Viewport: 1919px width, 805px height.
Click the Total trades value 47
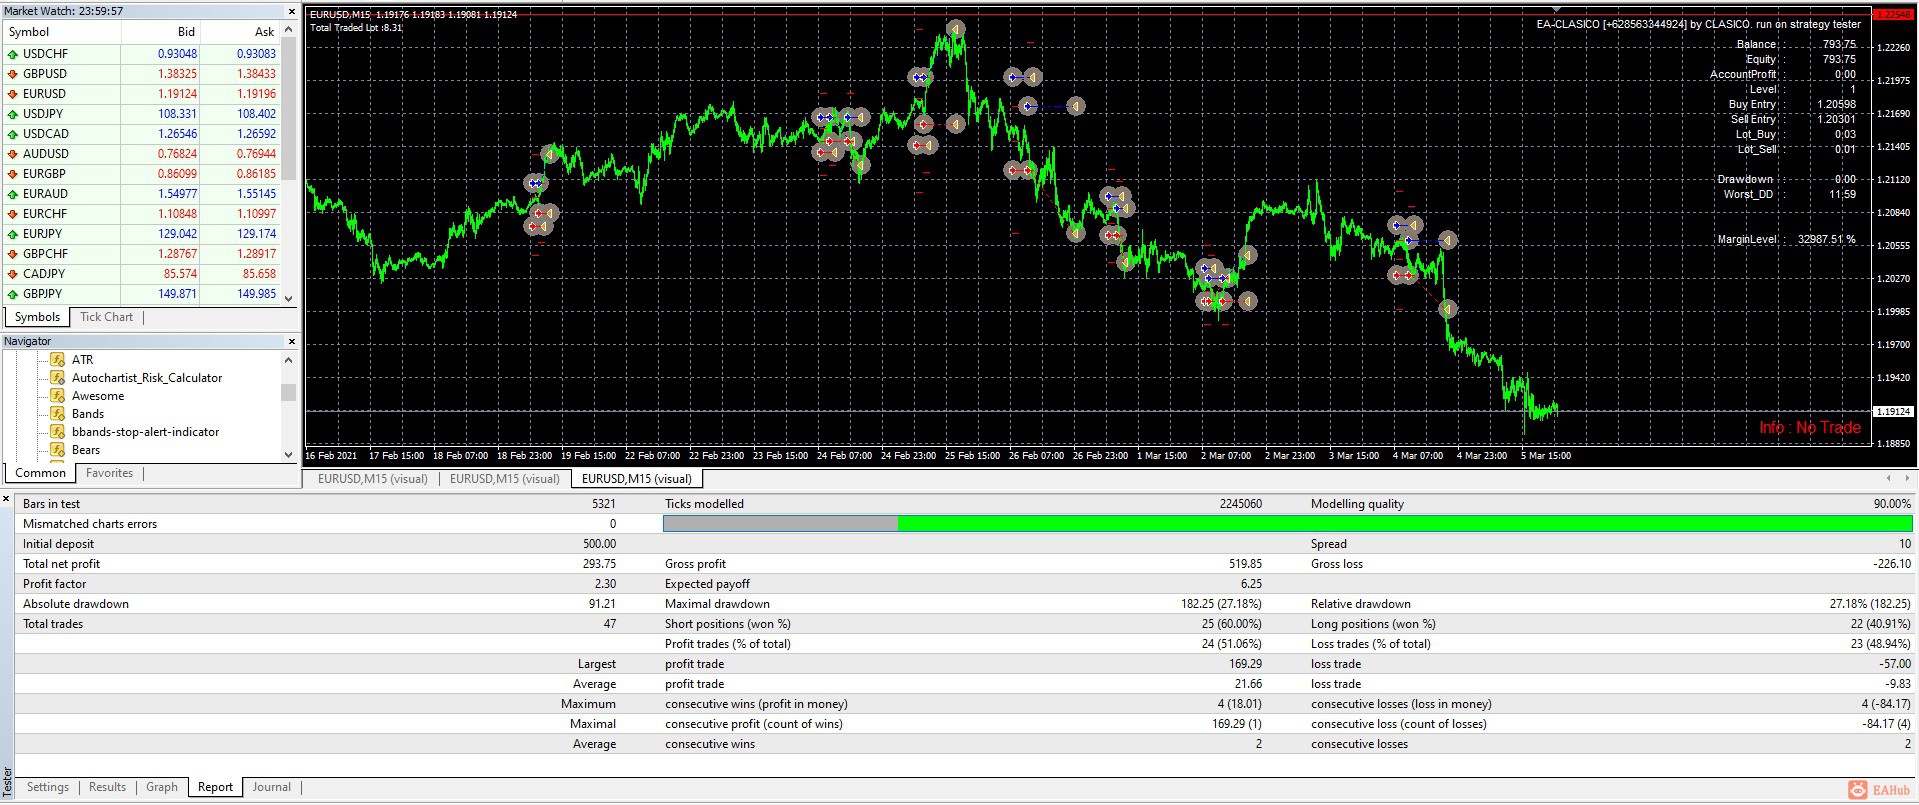click(x=610, y=624)
